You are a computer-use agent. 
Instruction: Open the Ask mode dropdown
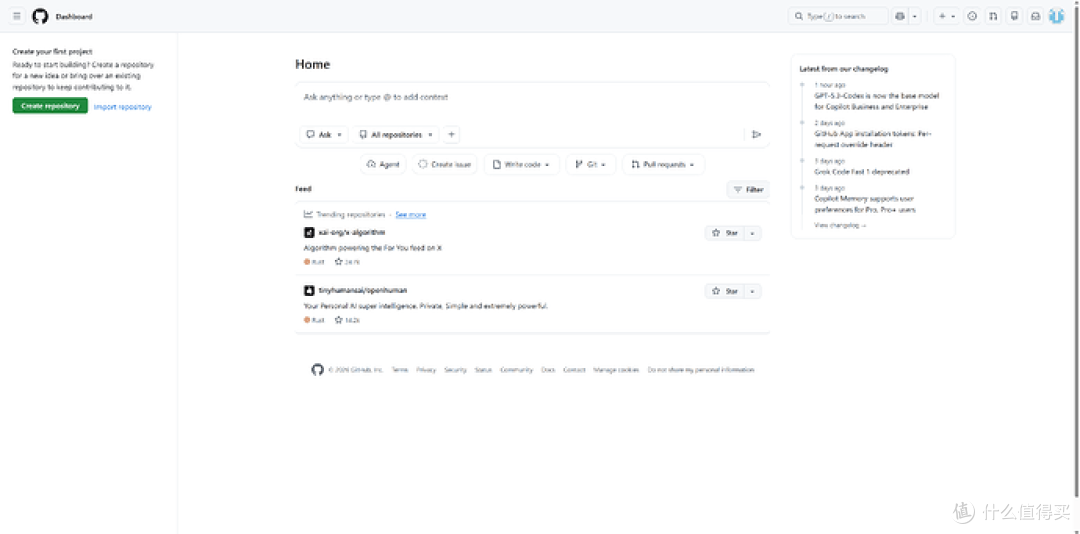pos(324,134)
